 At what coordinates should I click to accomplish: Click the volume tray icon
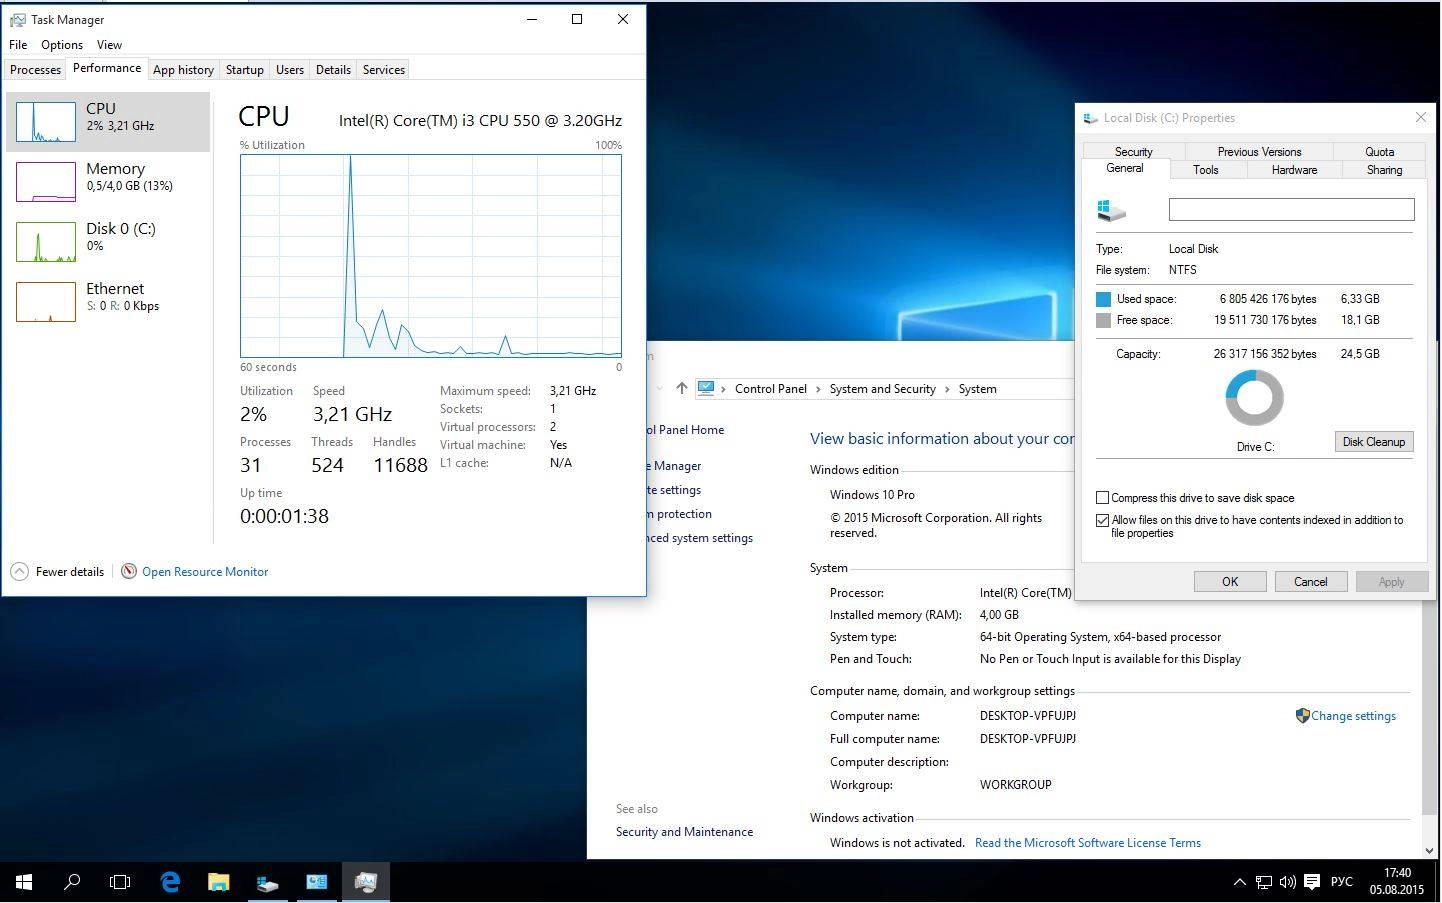click(x=1288, y=882)
